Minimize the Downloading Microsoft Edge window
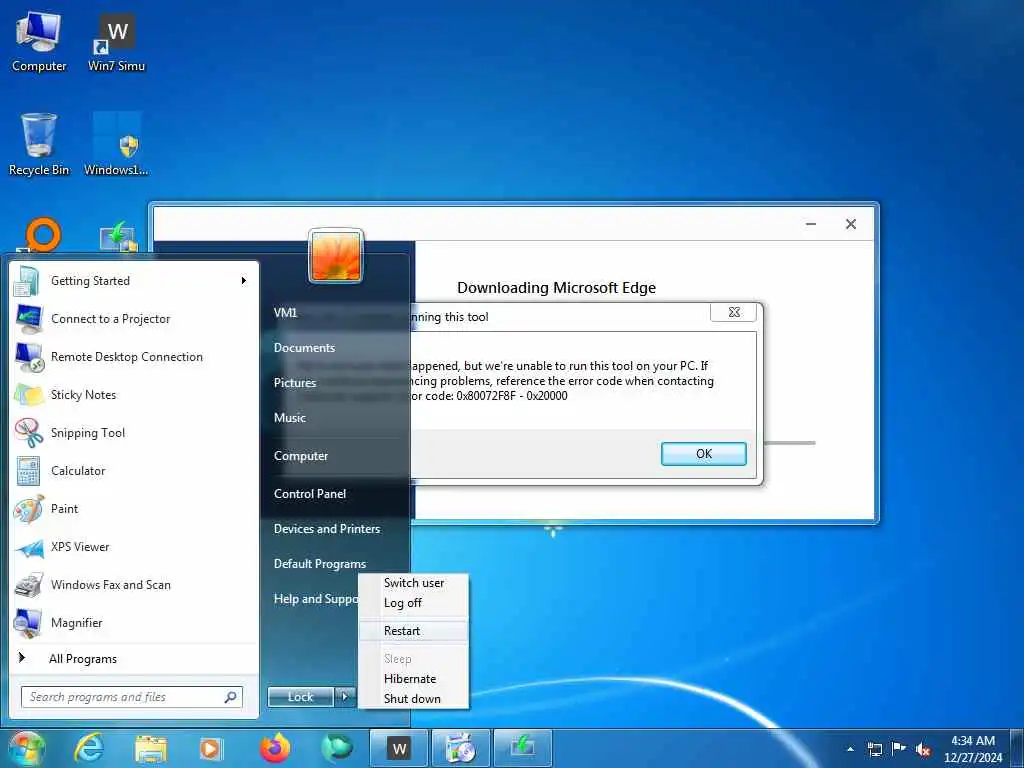Screen dimensions: 1024x768 [811, 224]
